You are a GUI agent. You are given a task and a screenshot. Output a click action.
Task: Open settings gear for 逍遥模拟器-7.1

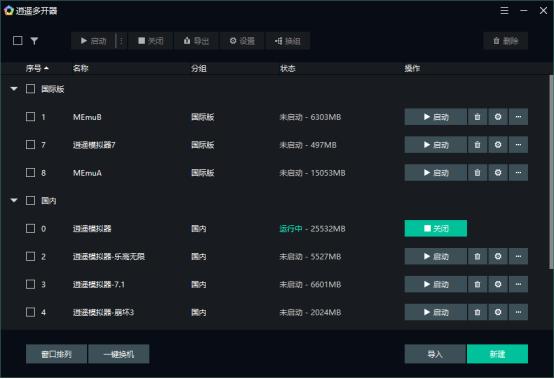(498, 284)
